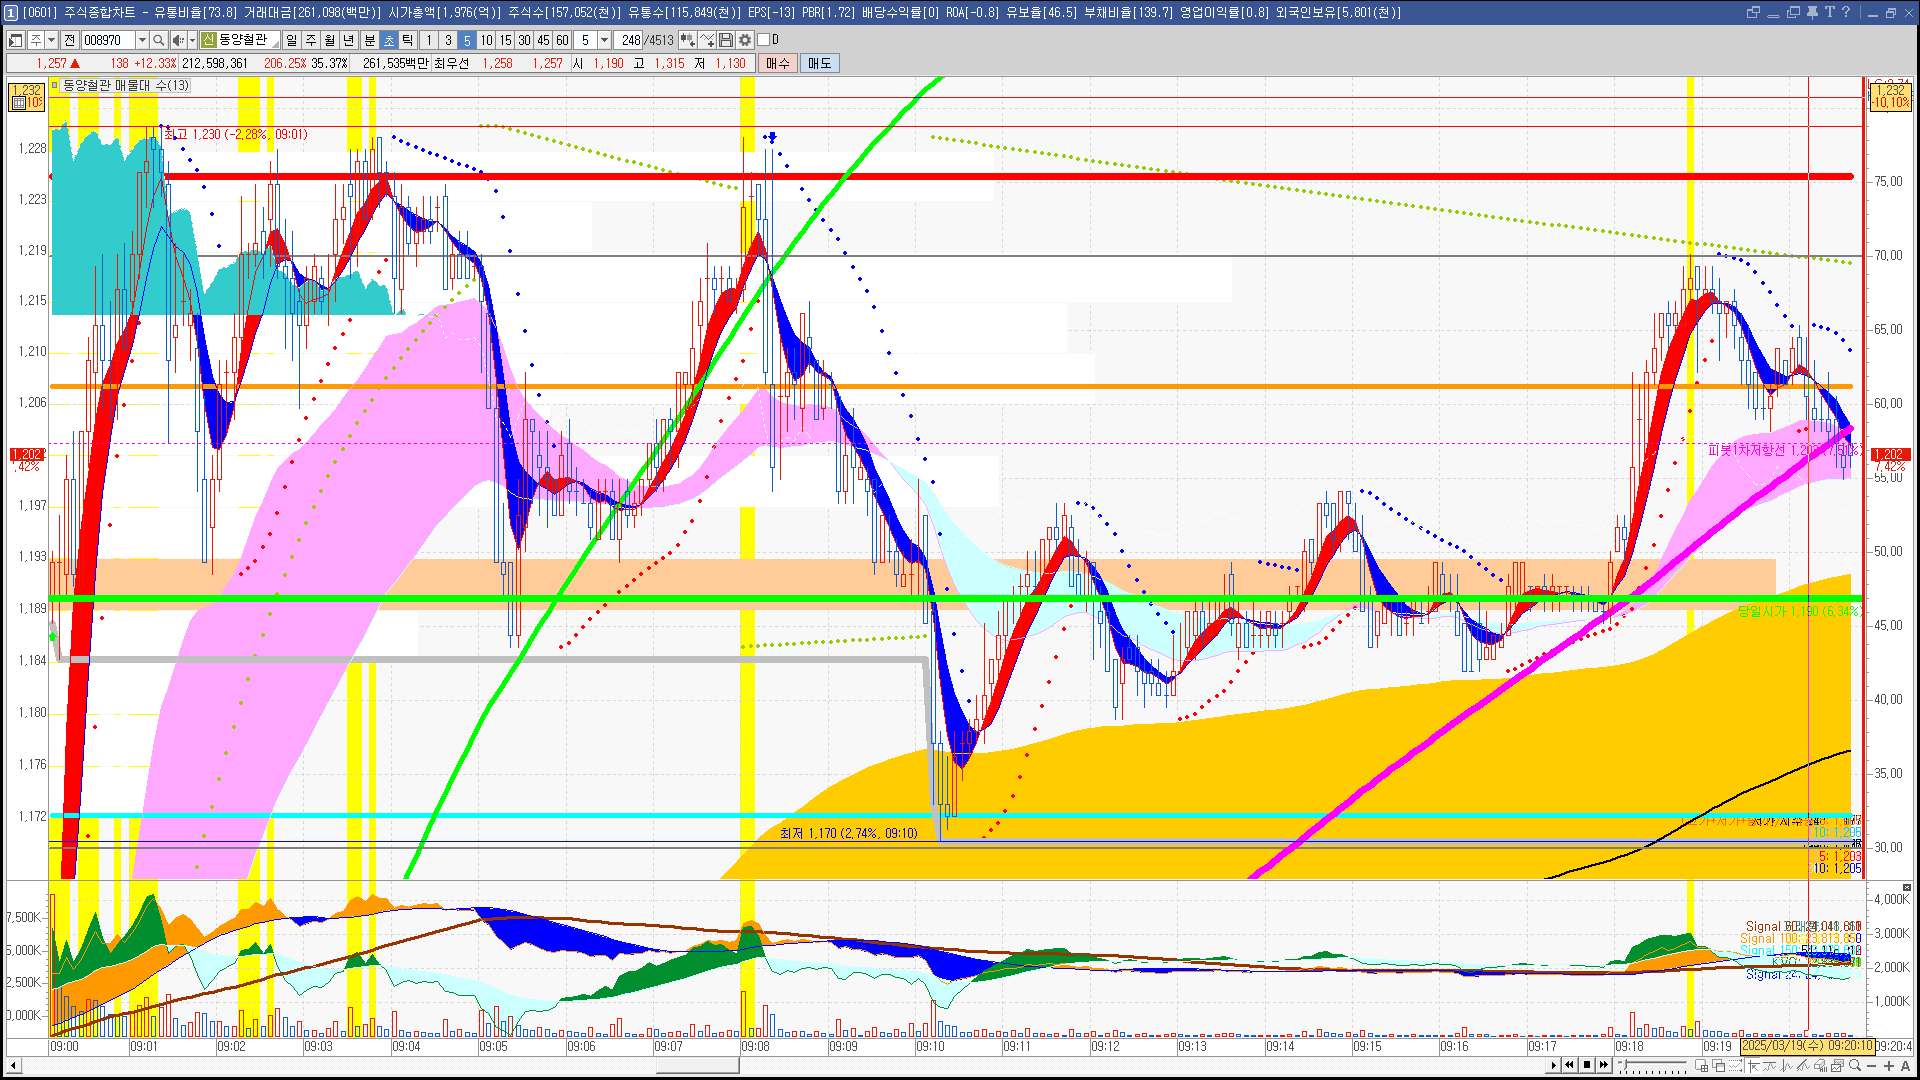Click the zoom magnifier icon at bottom right
The width and height of the screenshot is (1920, 1080).
(1855, 1065)
